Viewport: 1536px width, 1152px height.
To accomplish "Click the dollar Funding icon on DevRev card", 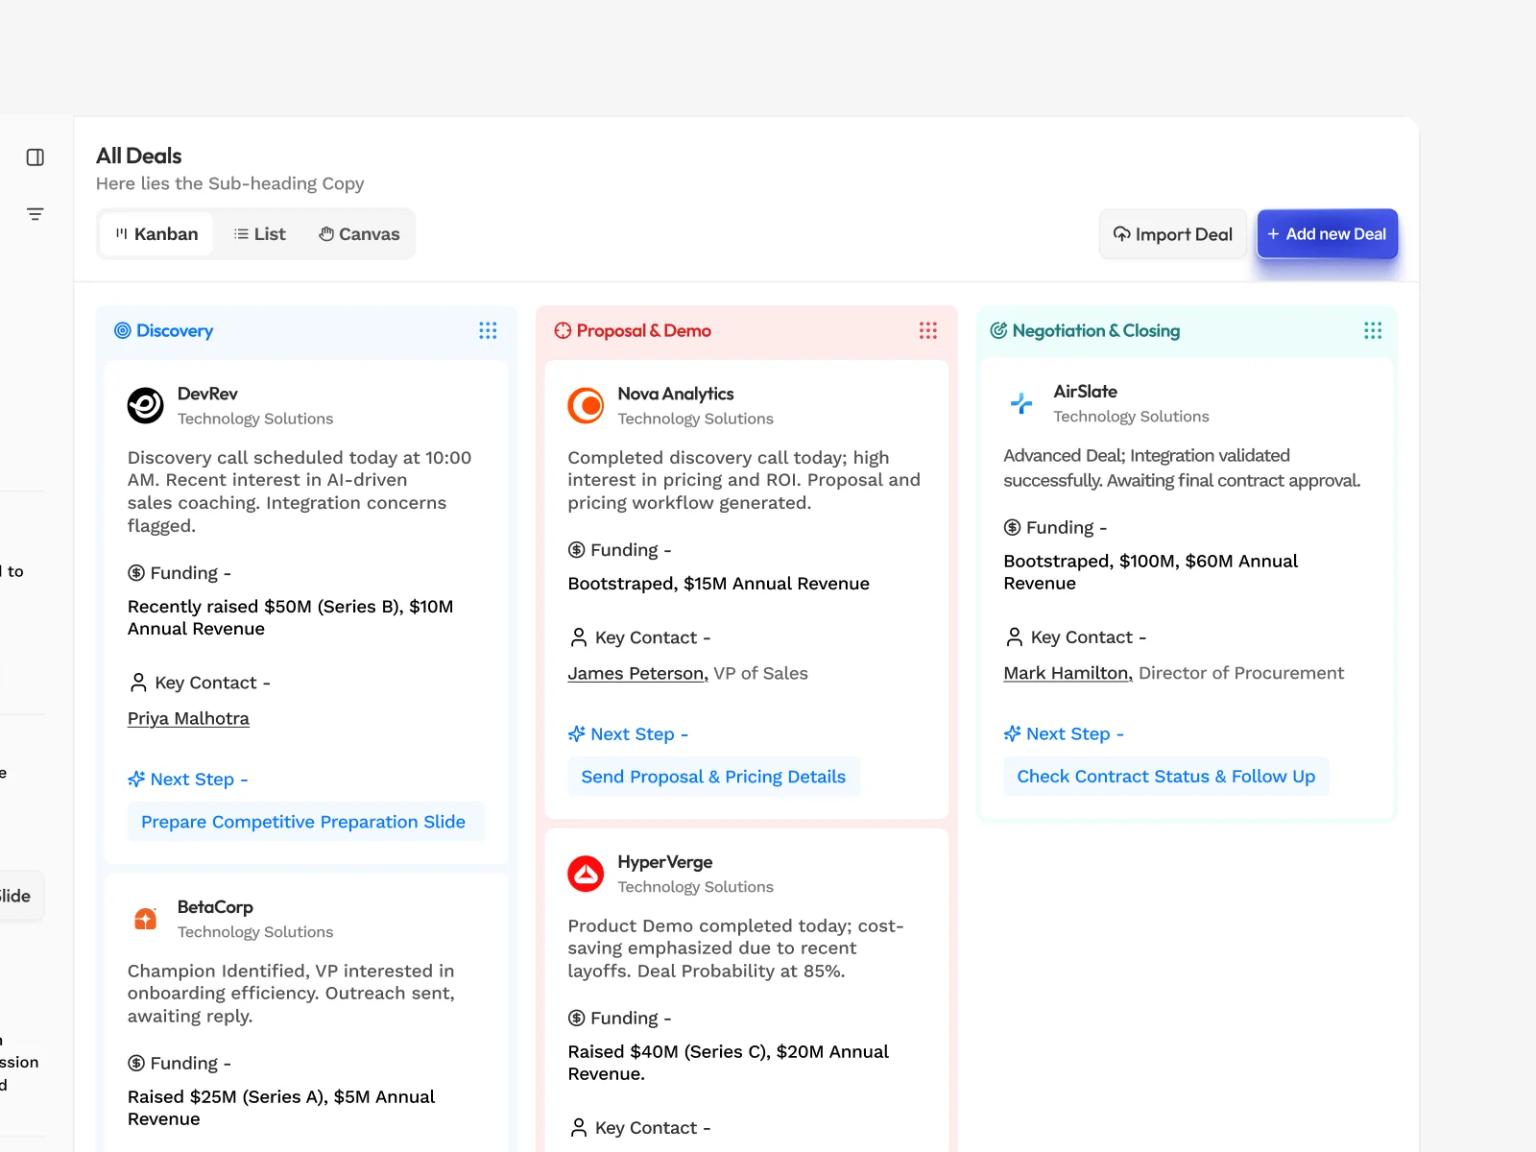I will tap(136, 573).
